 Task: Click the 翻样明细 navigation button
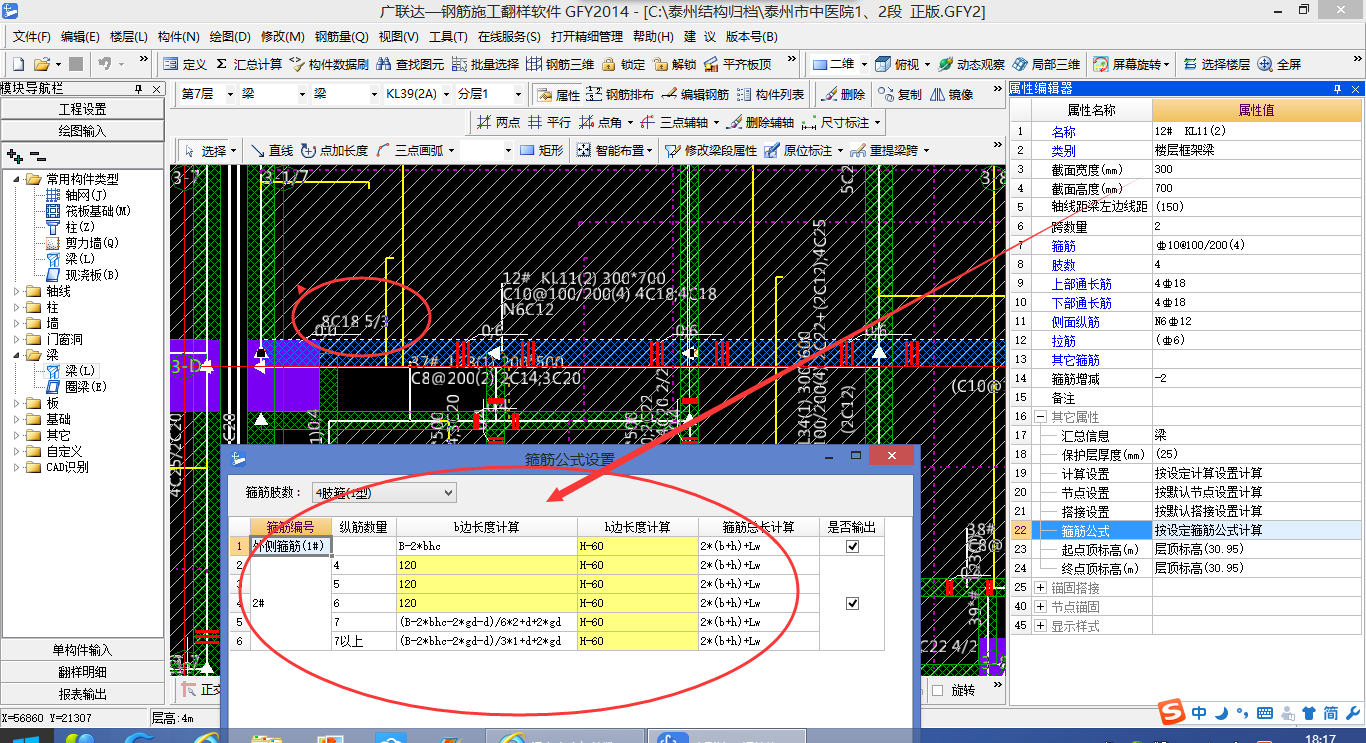pos(82,672)
